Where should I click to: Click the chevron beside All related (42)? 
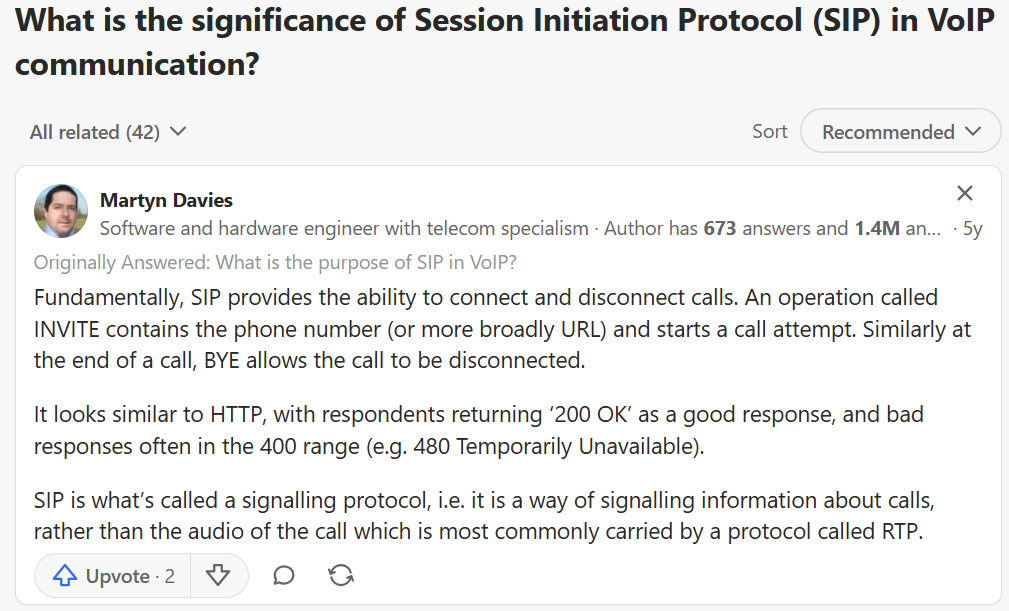click(178, 132)
